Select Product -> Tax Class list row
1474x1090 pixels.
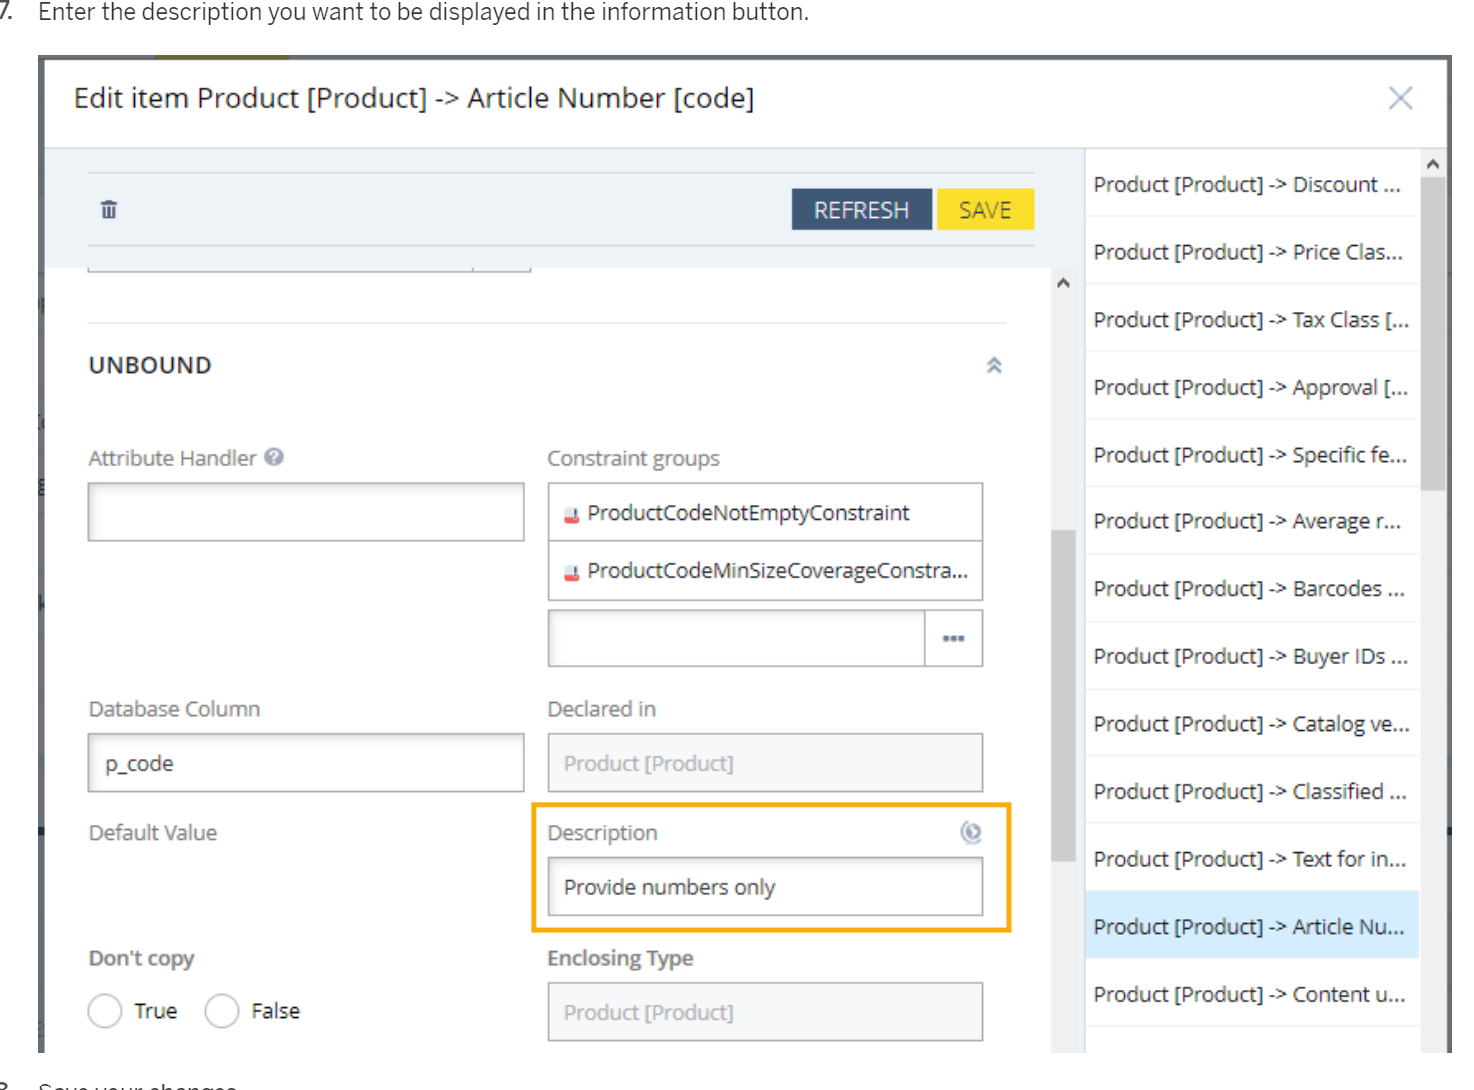(x=1252, y=319)
